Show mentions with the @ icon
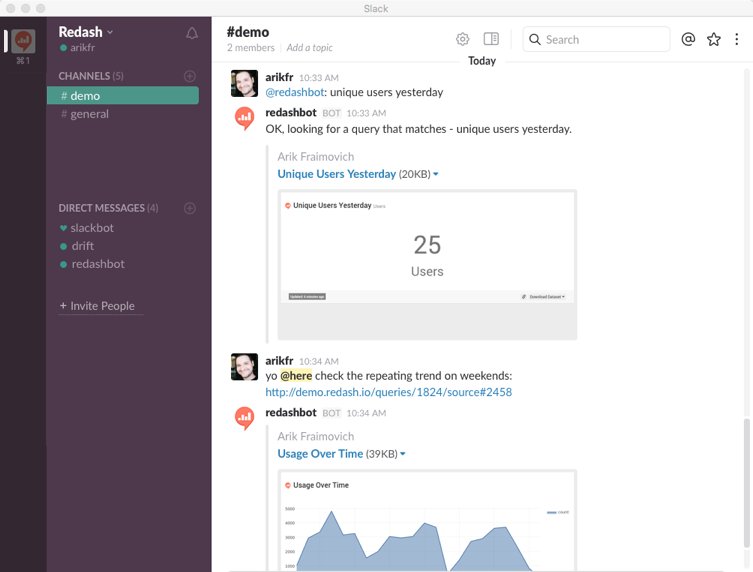Screen dimensions: 753x572 pyautogui.click(x=688, y=39)
